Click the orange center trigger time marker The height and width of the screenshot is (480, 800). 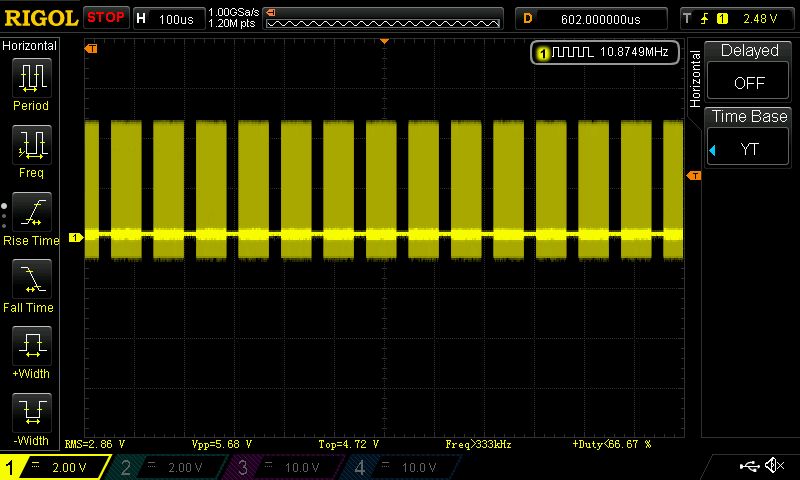point(385,41)
